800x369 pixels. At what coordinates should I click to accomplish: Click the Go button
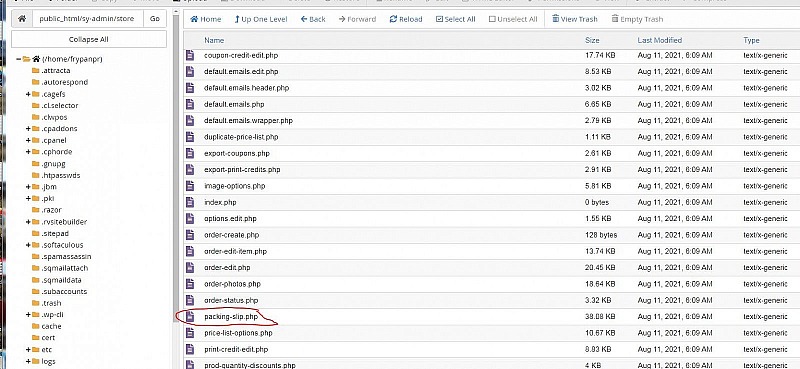155,19
